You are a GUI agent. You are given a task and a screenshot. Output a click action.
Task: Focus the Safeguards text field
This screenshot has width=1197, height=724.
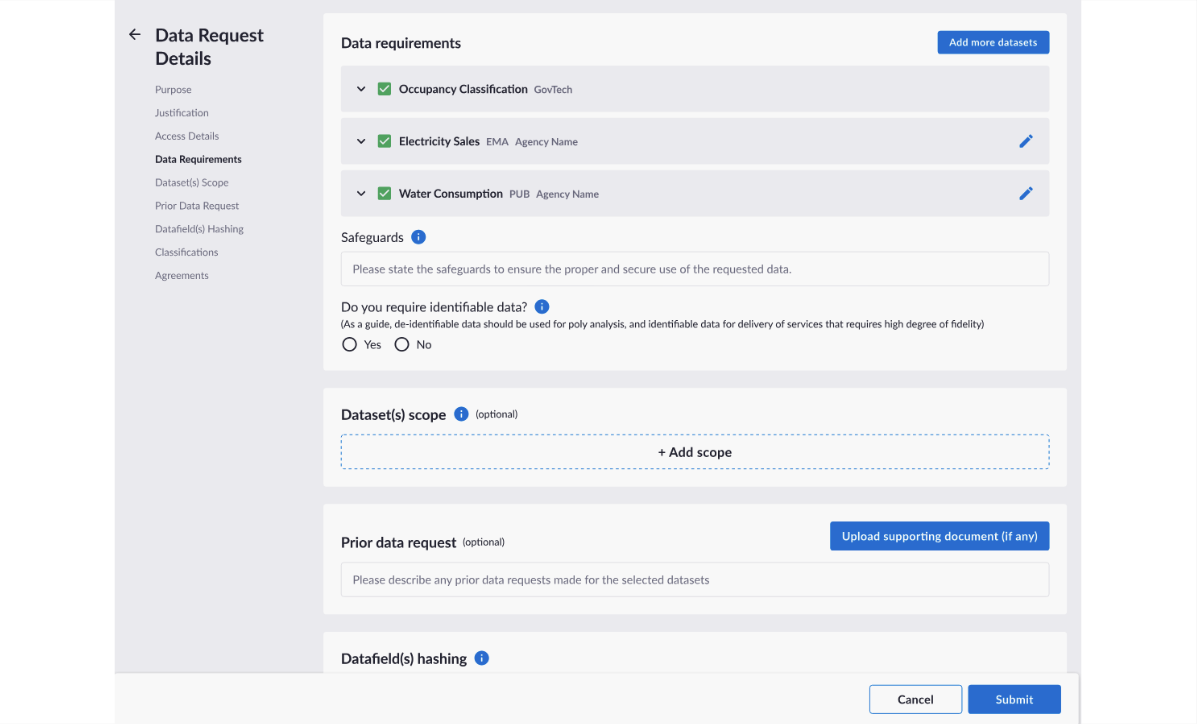coord(695,269)
